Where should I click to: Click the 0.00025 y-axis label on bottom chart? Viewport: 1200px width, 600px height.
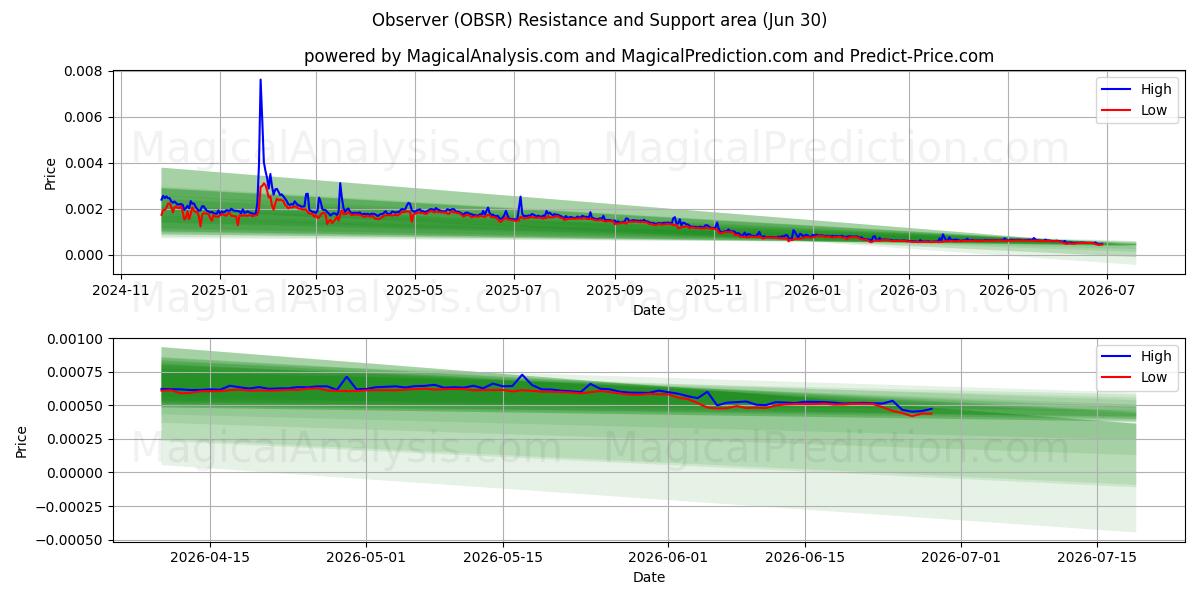pos(75,439)
